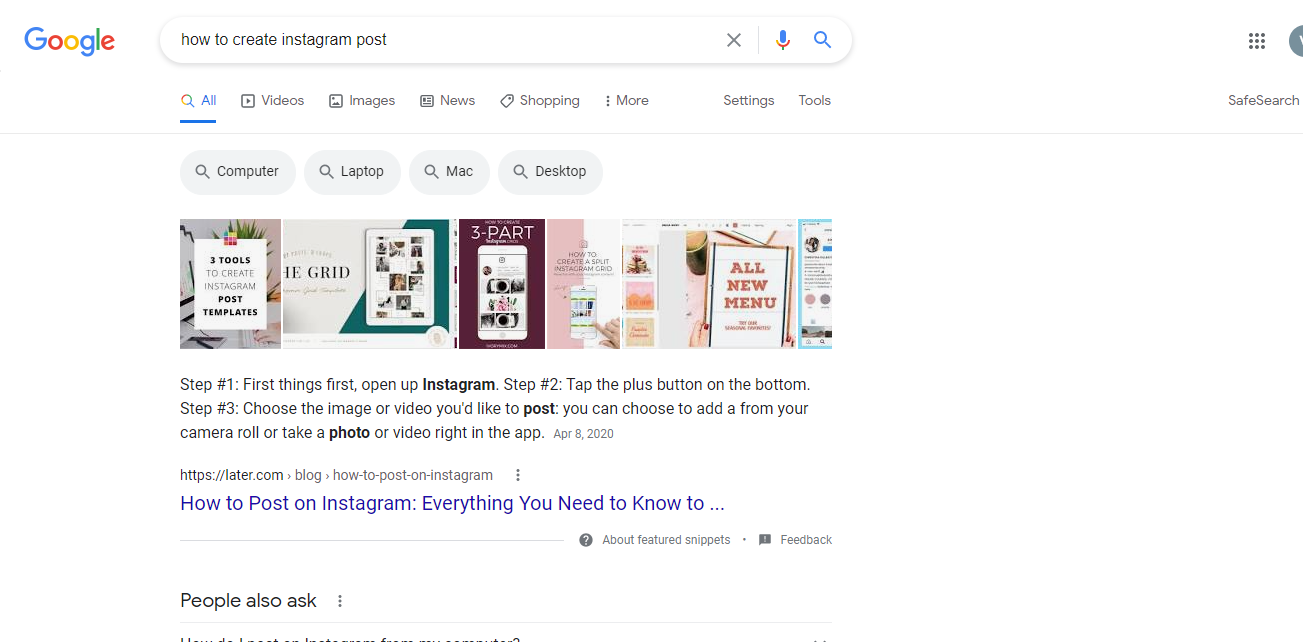Open the three-dot menu beside People also ask

(x=340, y=601)
